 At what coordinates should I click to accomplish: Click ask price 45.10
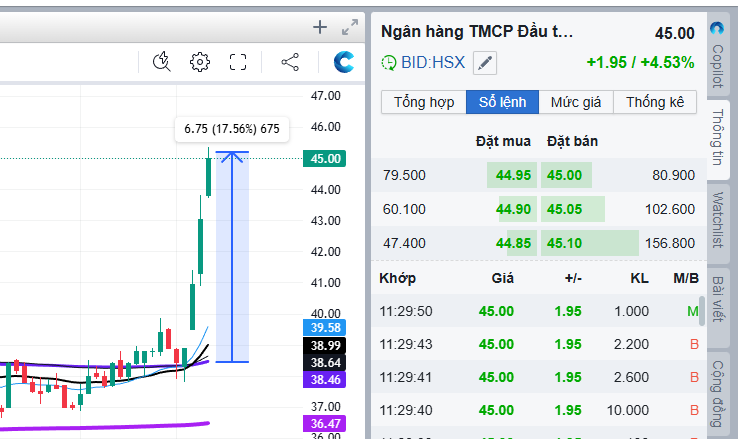(x=564, y=243)
